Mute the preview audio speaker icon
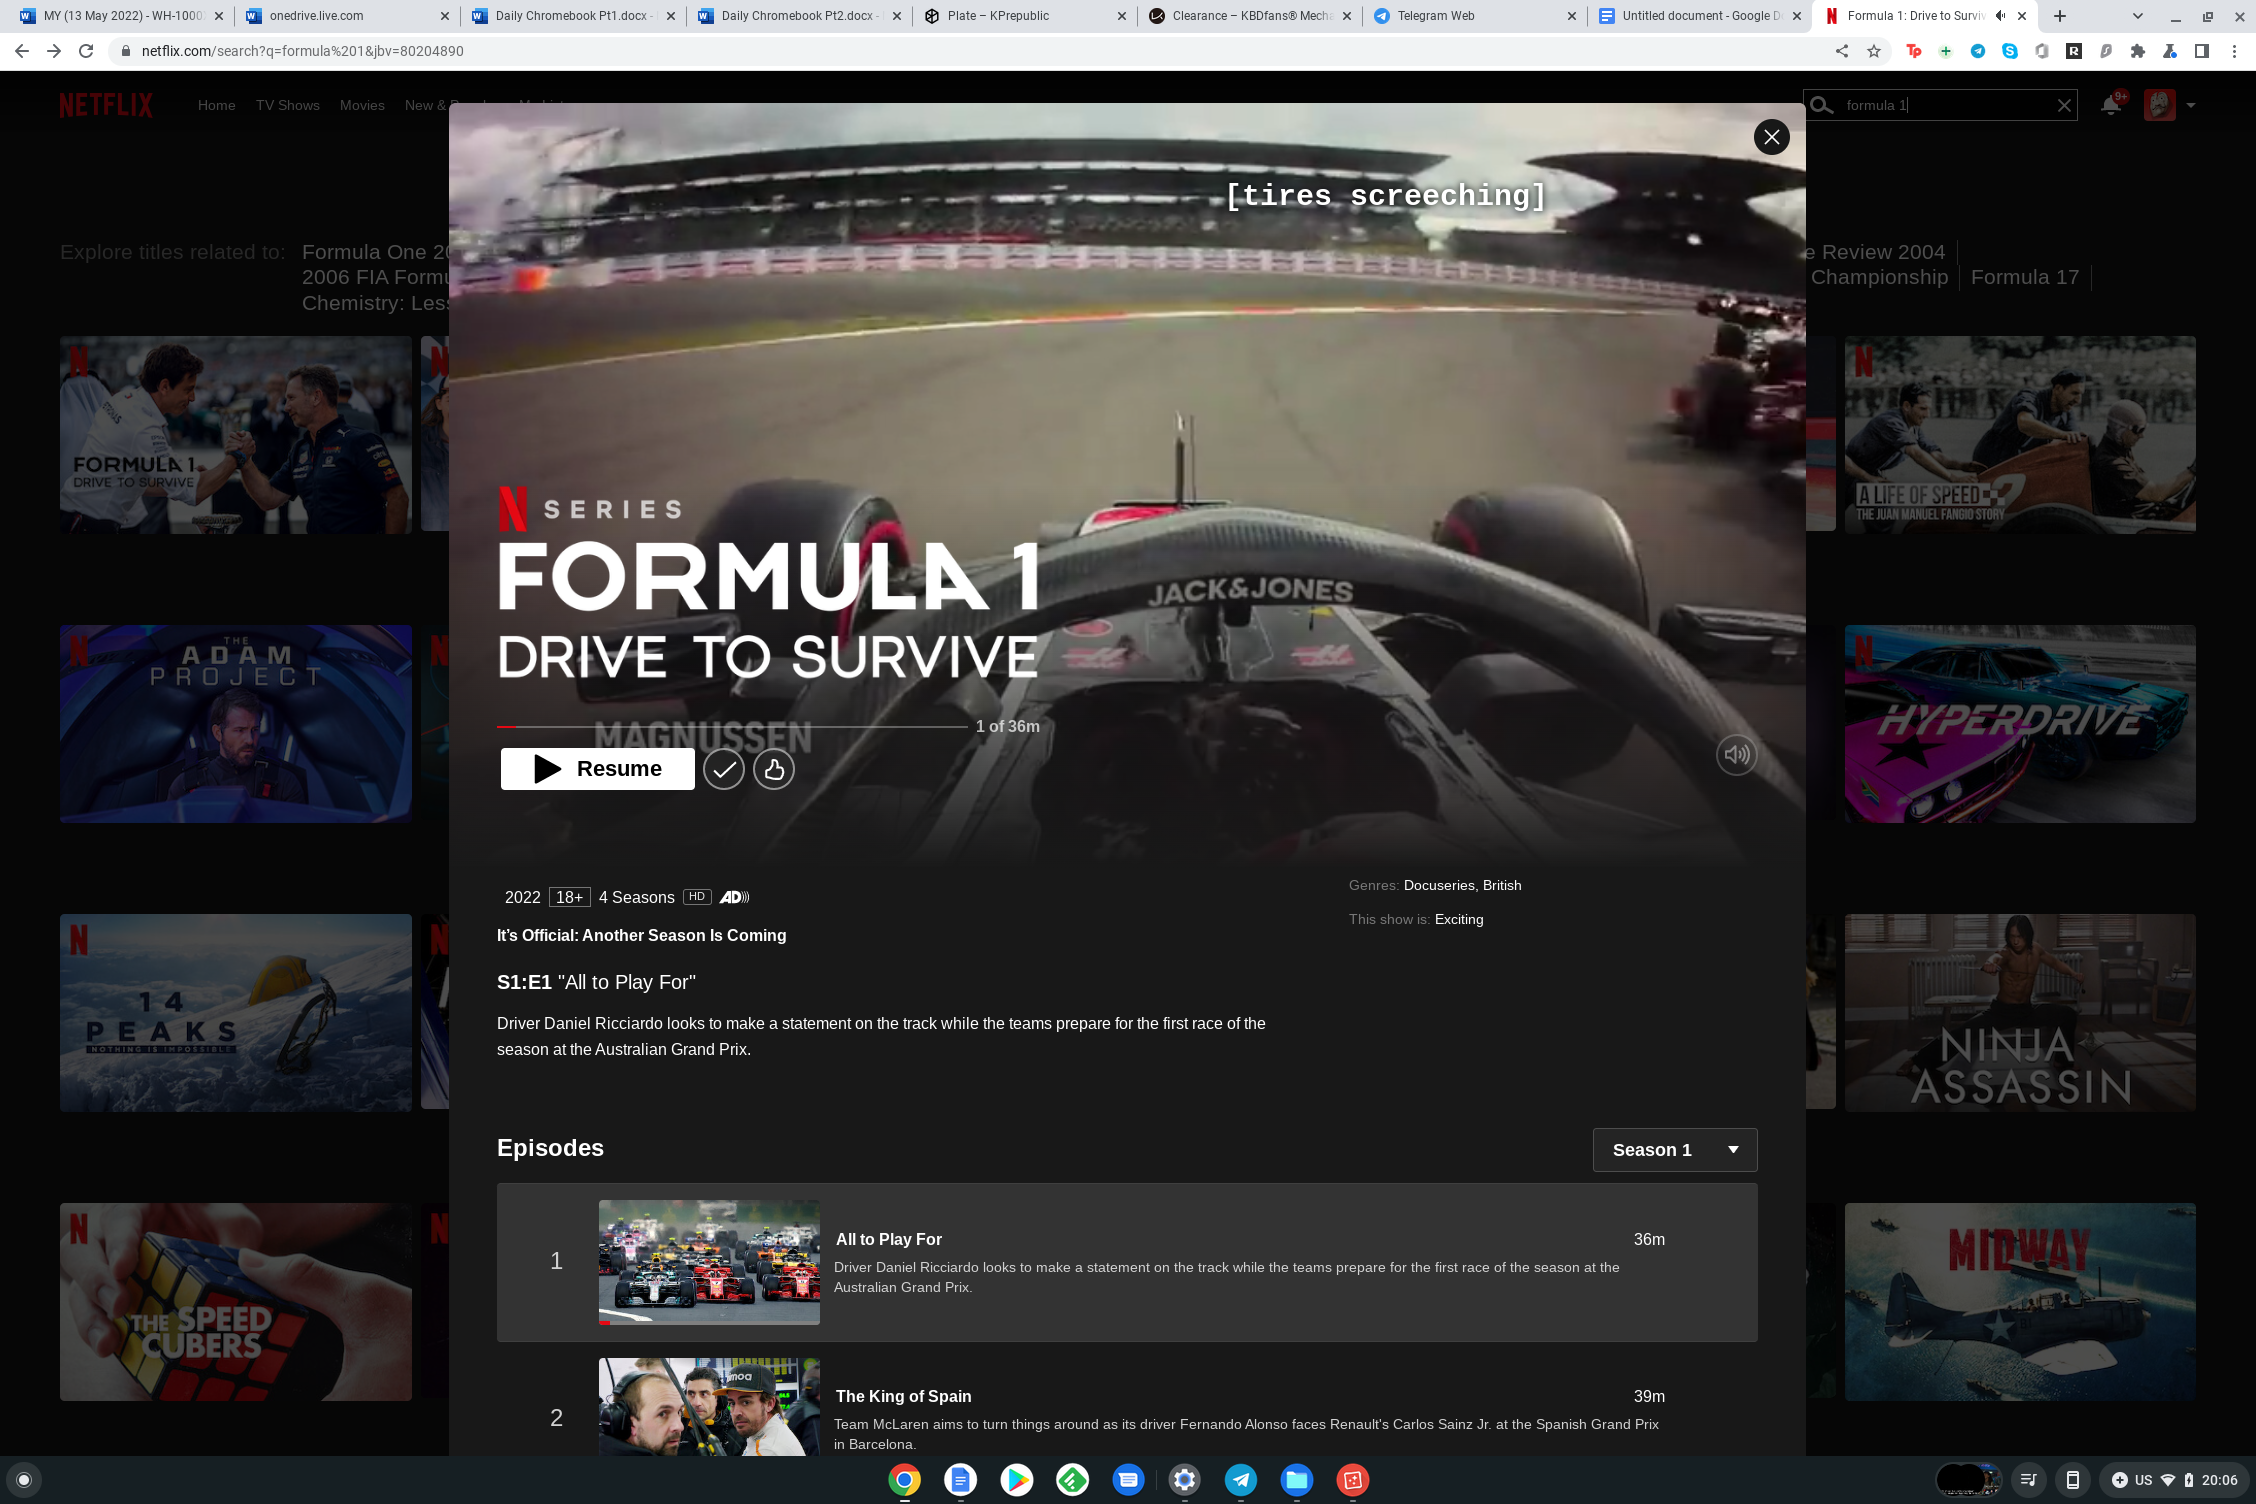 click(1736, 755)
